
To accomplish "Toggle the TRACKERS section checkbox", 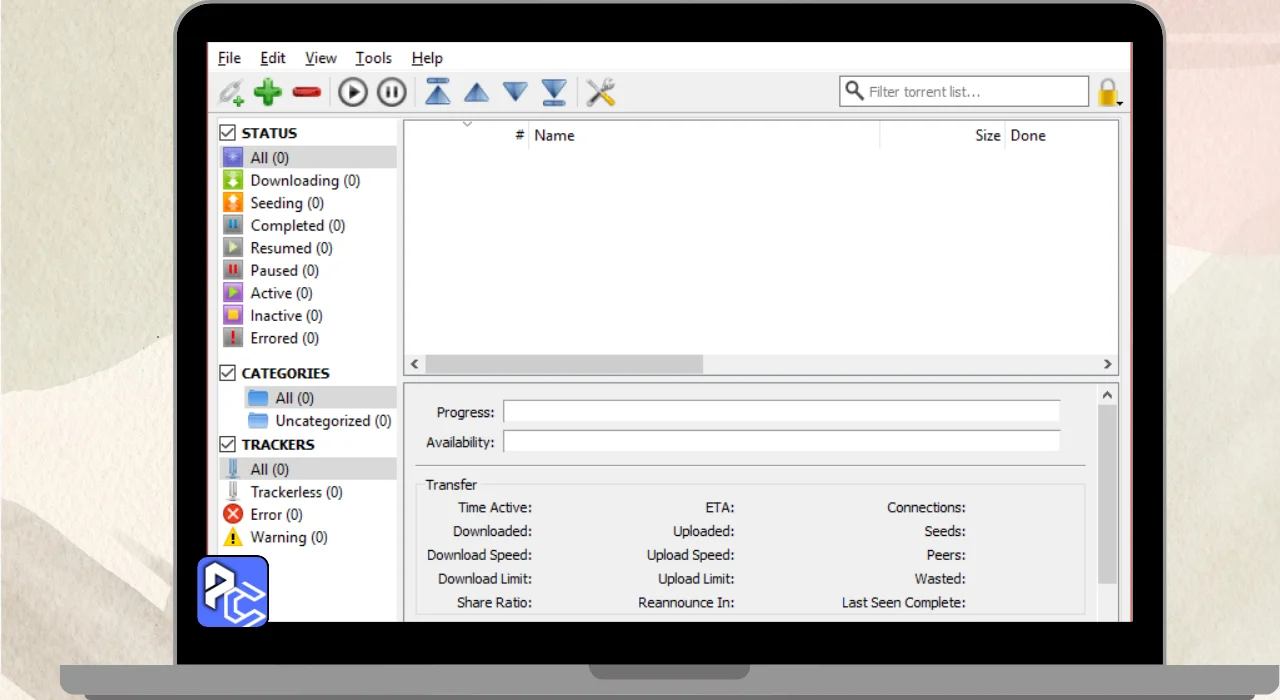I will [x=228, y=444].
